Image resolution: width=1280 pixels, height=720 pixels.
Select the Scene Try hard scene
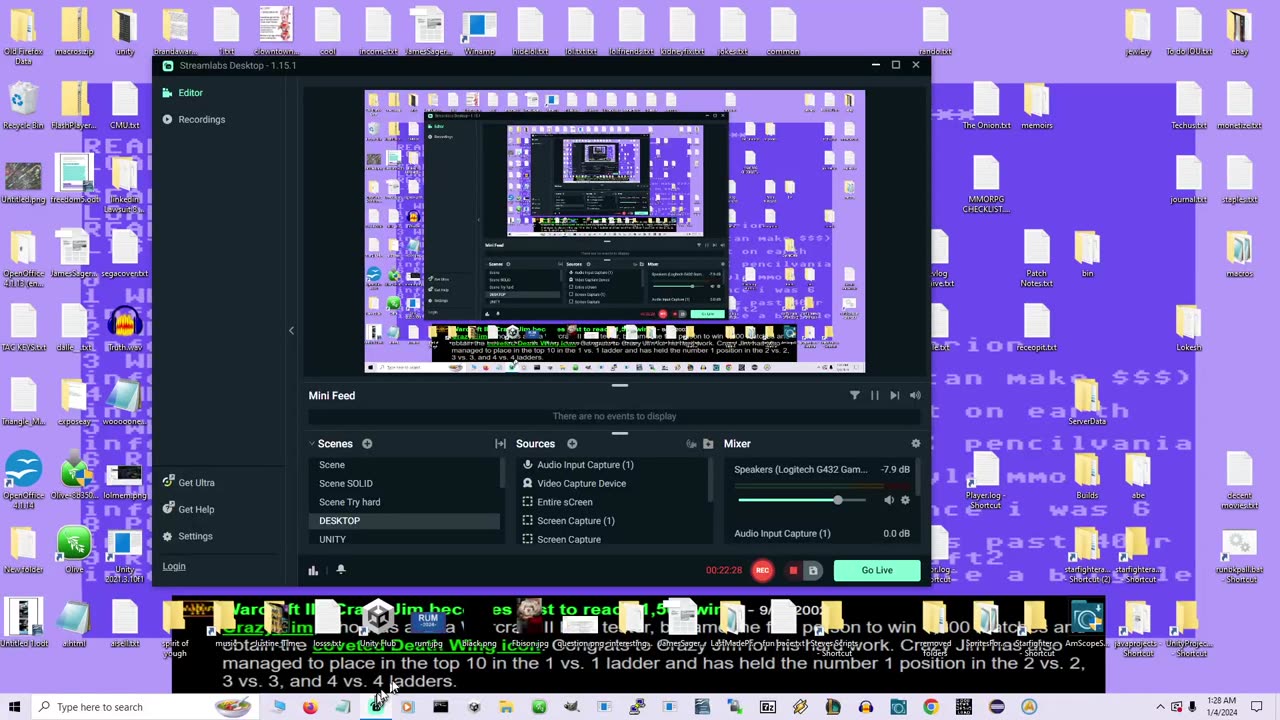coord(404,502)
